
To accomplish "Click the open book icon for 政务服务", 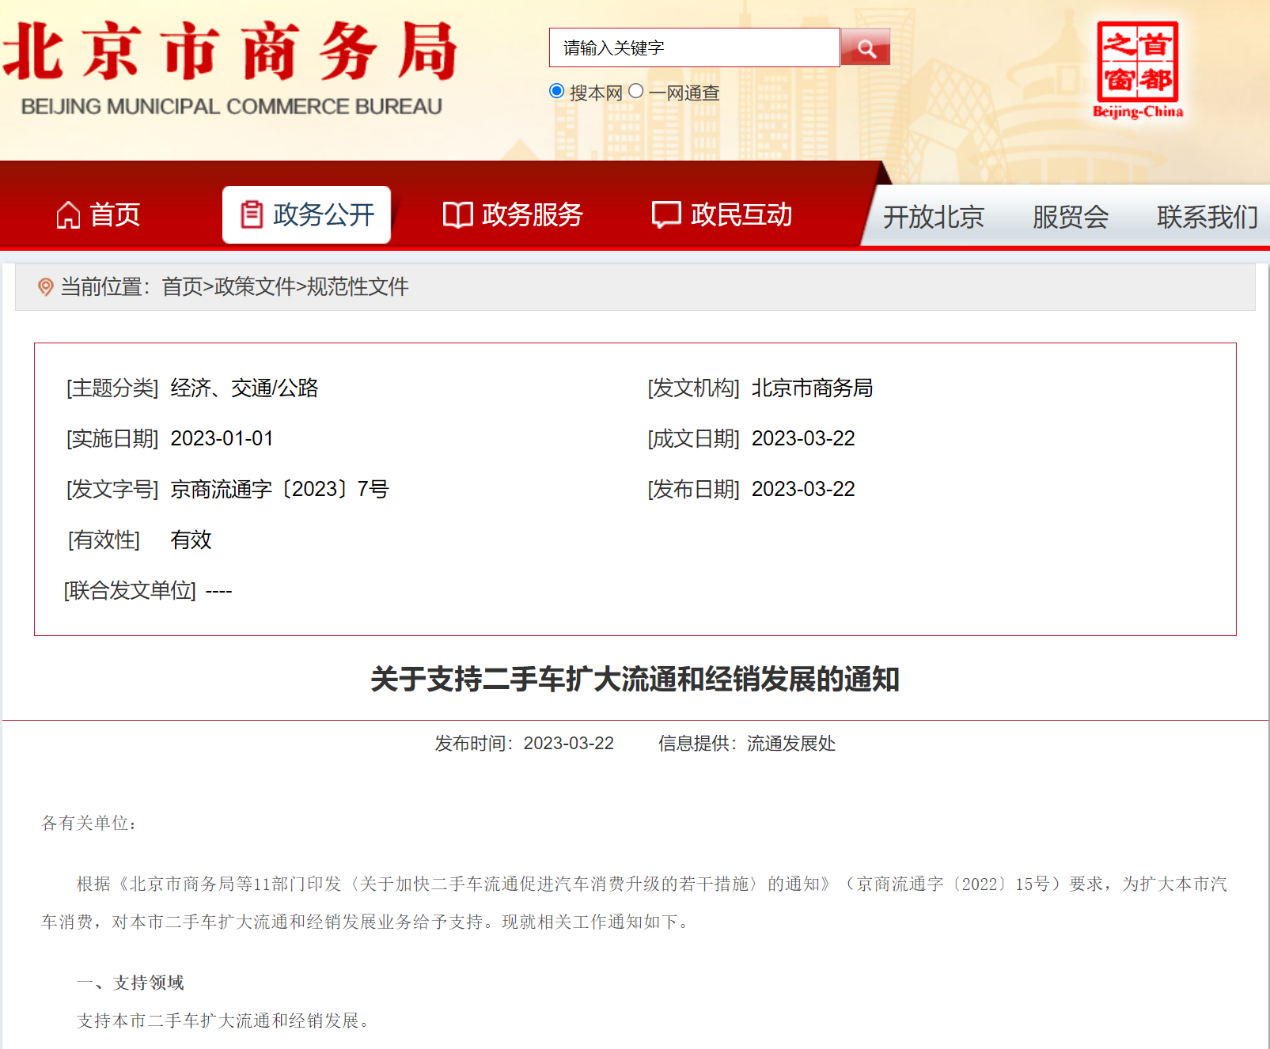I will coord(457,215).
